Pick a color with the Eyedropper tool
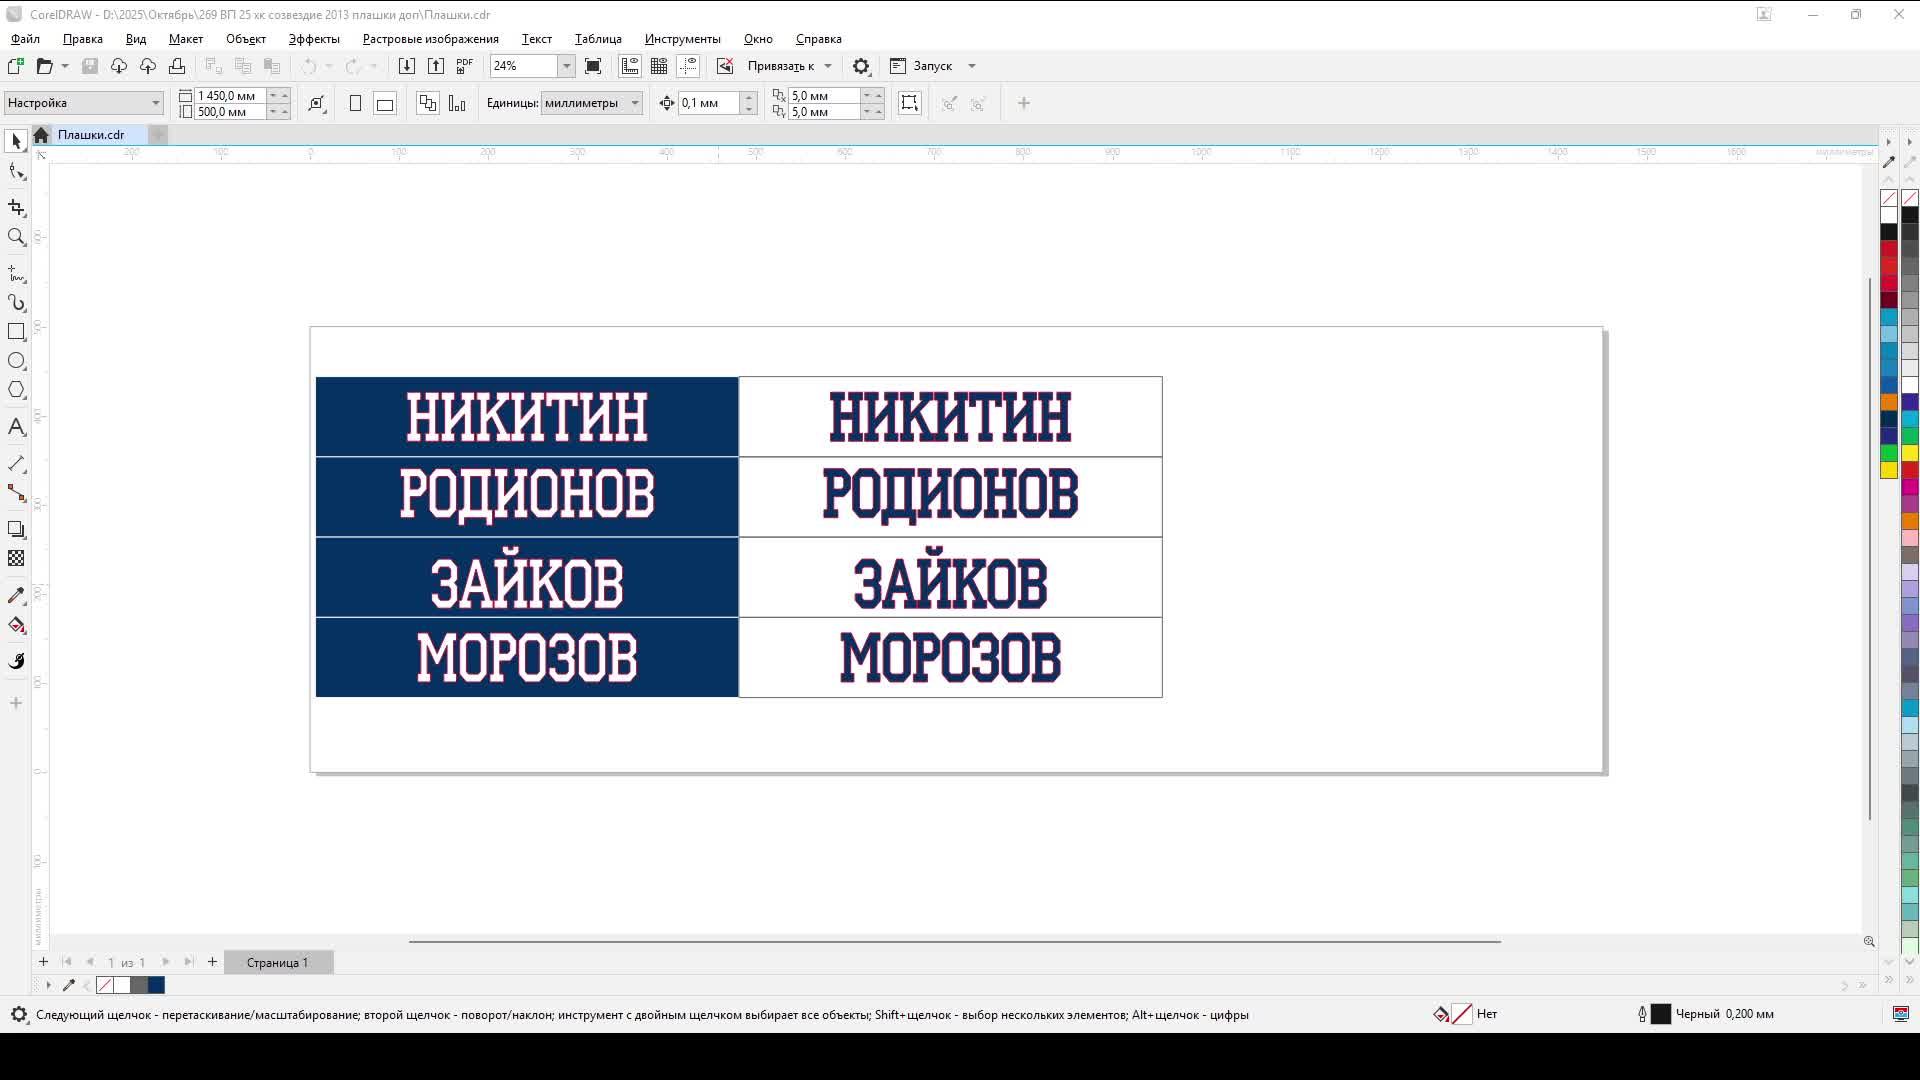Viewport: 1920px width, 1080px height. pos(16,594)
